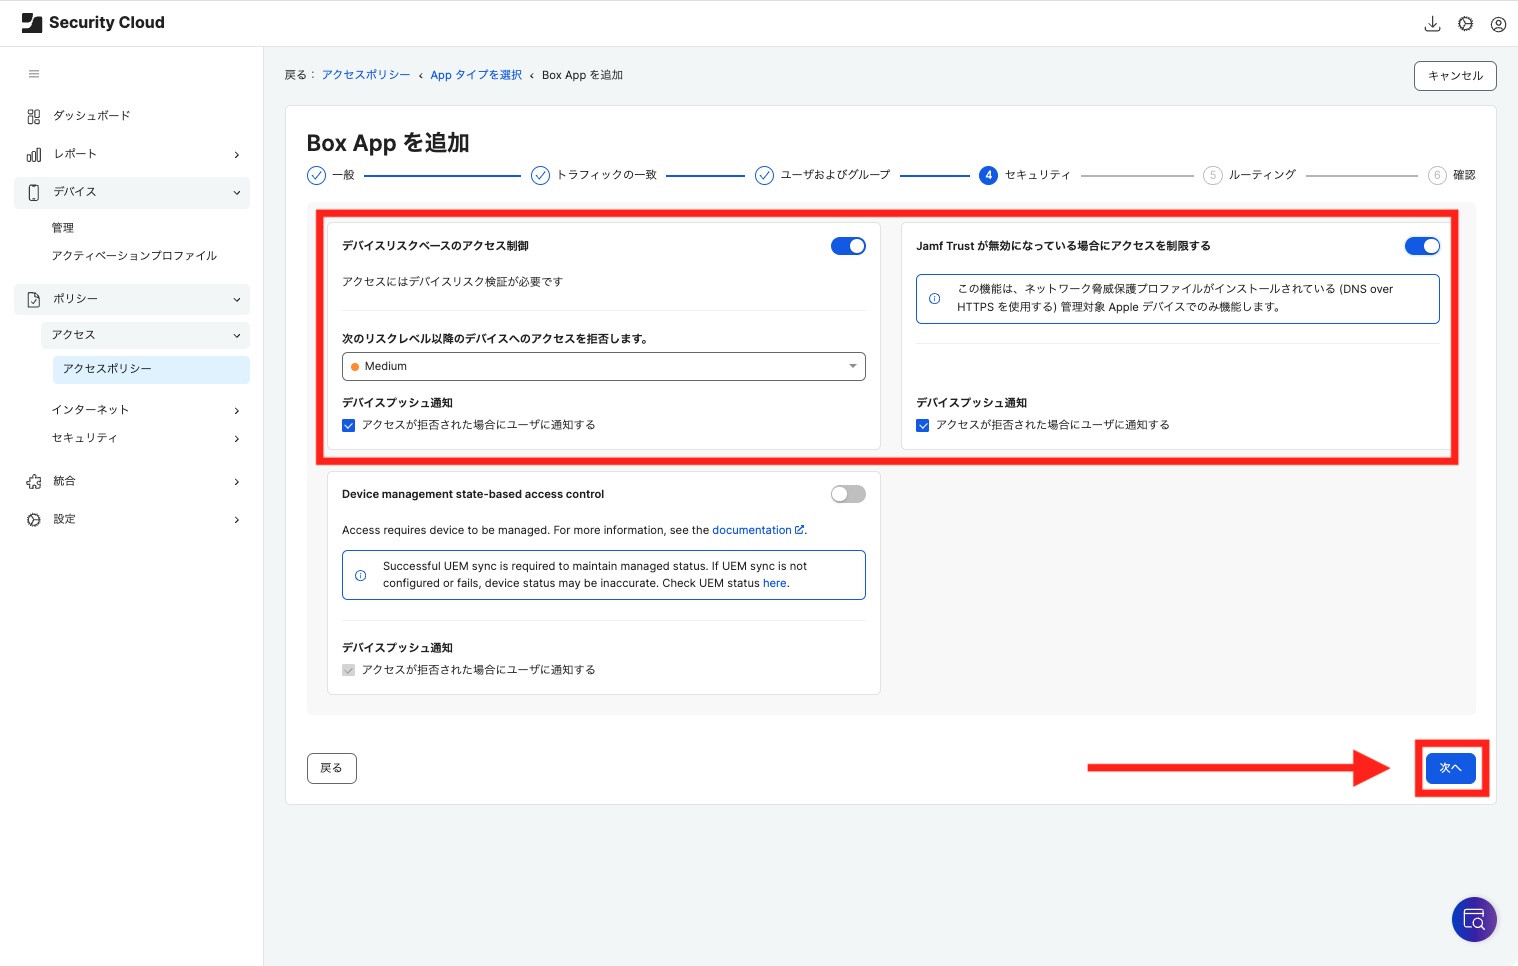Go to App タイプを選択 breadcrumb link

point(476,75)
